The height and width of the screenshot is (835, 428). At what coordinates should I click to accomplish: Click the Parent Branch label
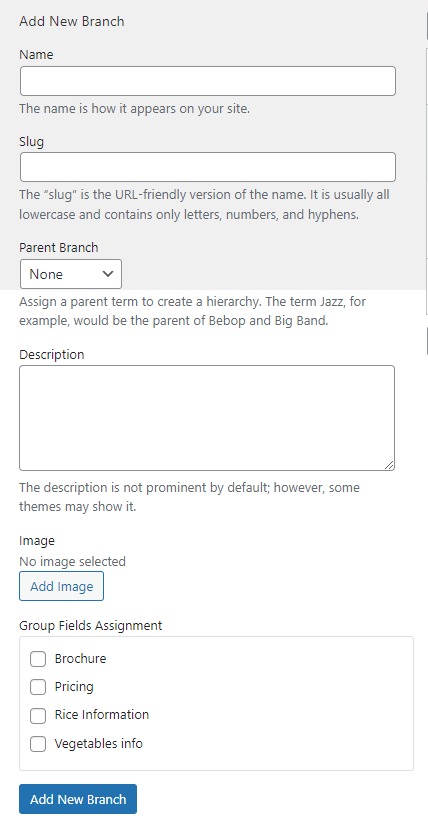click(59, 248)
